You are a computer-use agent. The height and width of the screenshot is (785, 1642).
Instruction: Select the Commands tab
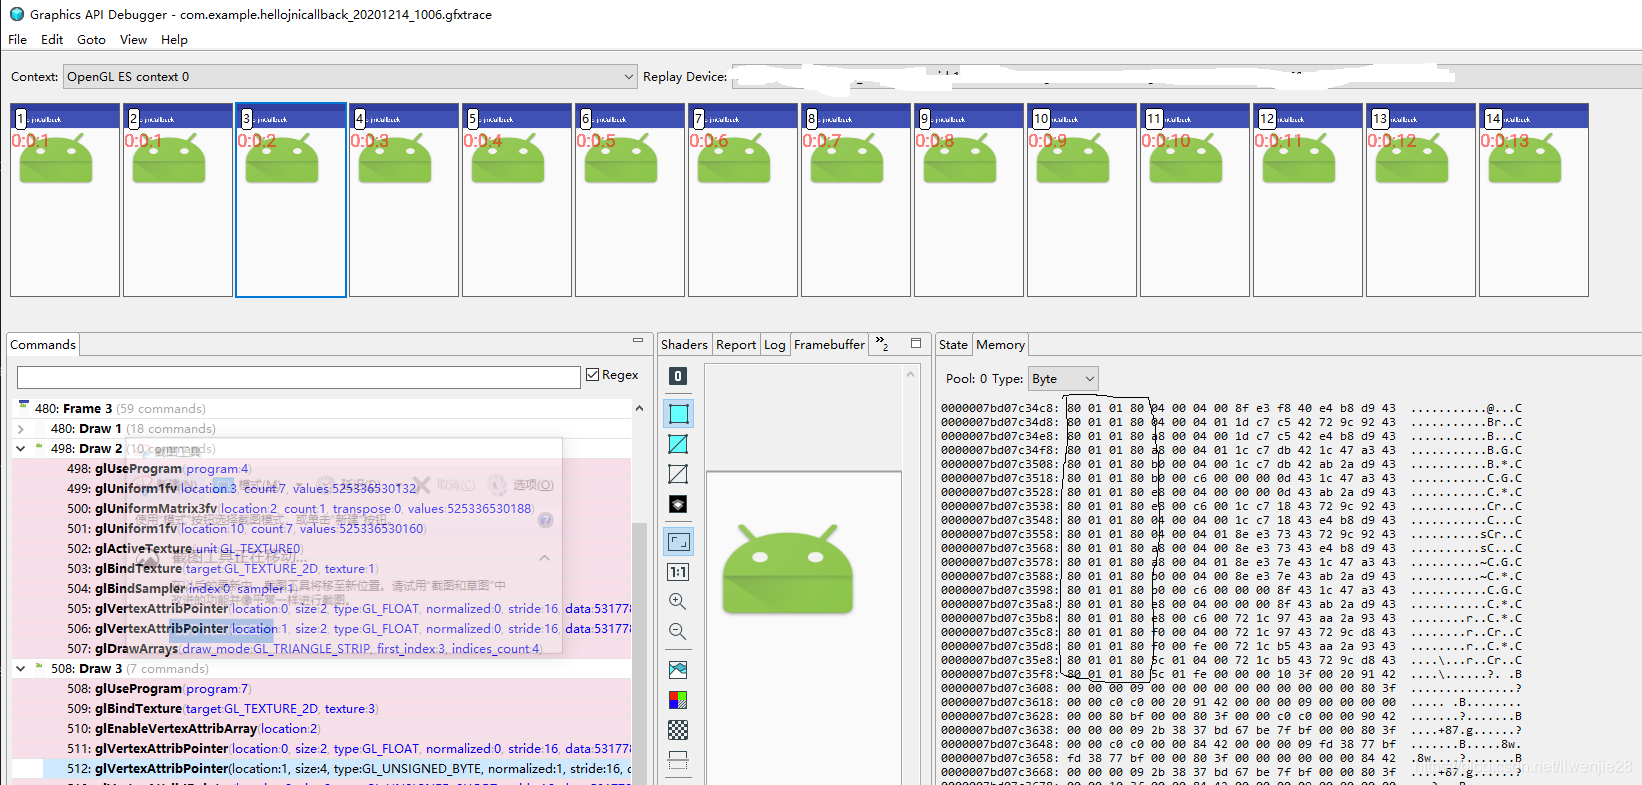(43, 345)
